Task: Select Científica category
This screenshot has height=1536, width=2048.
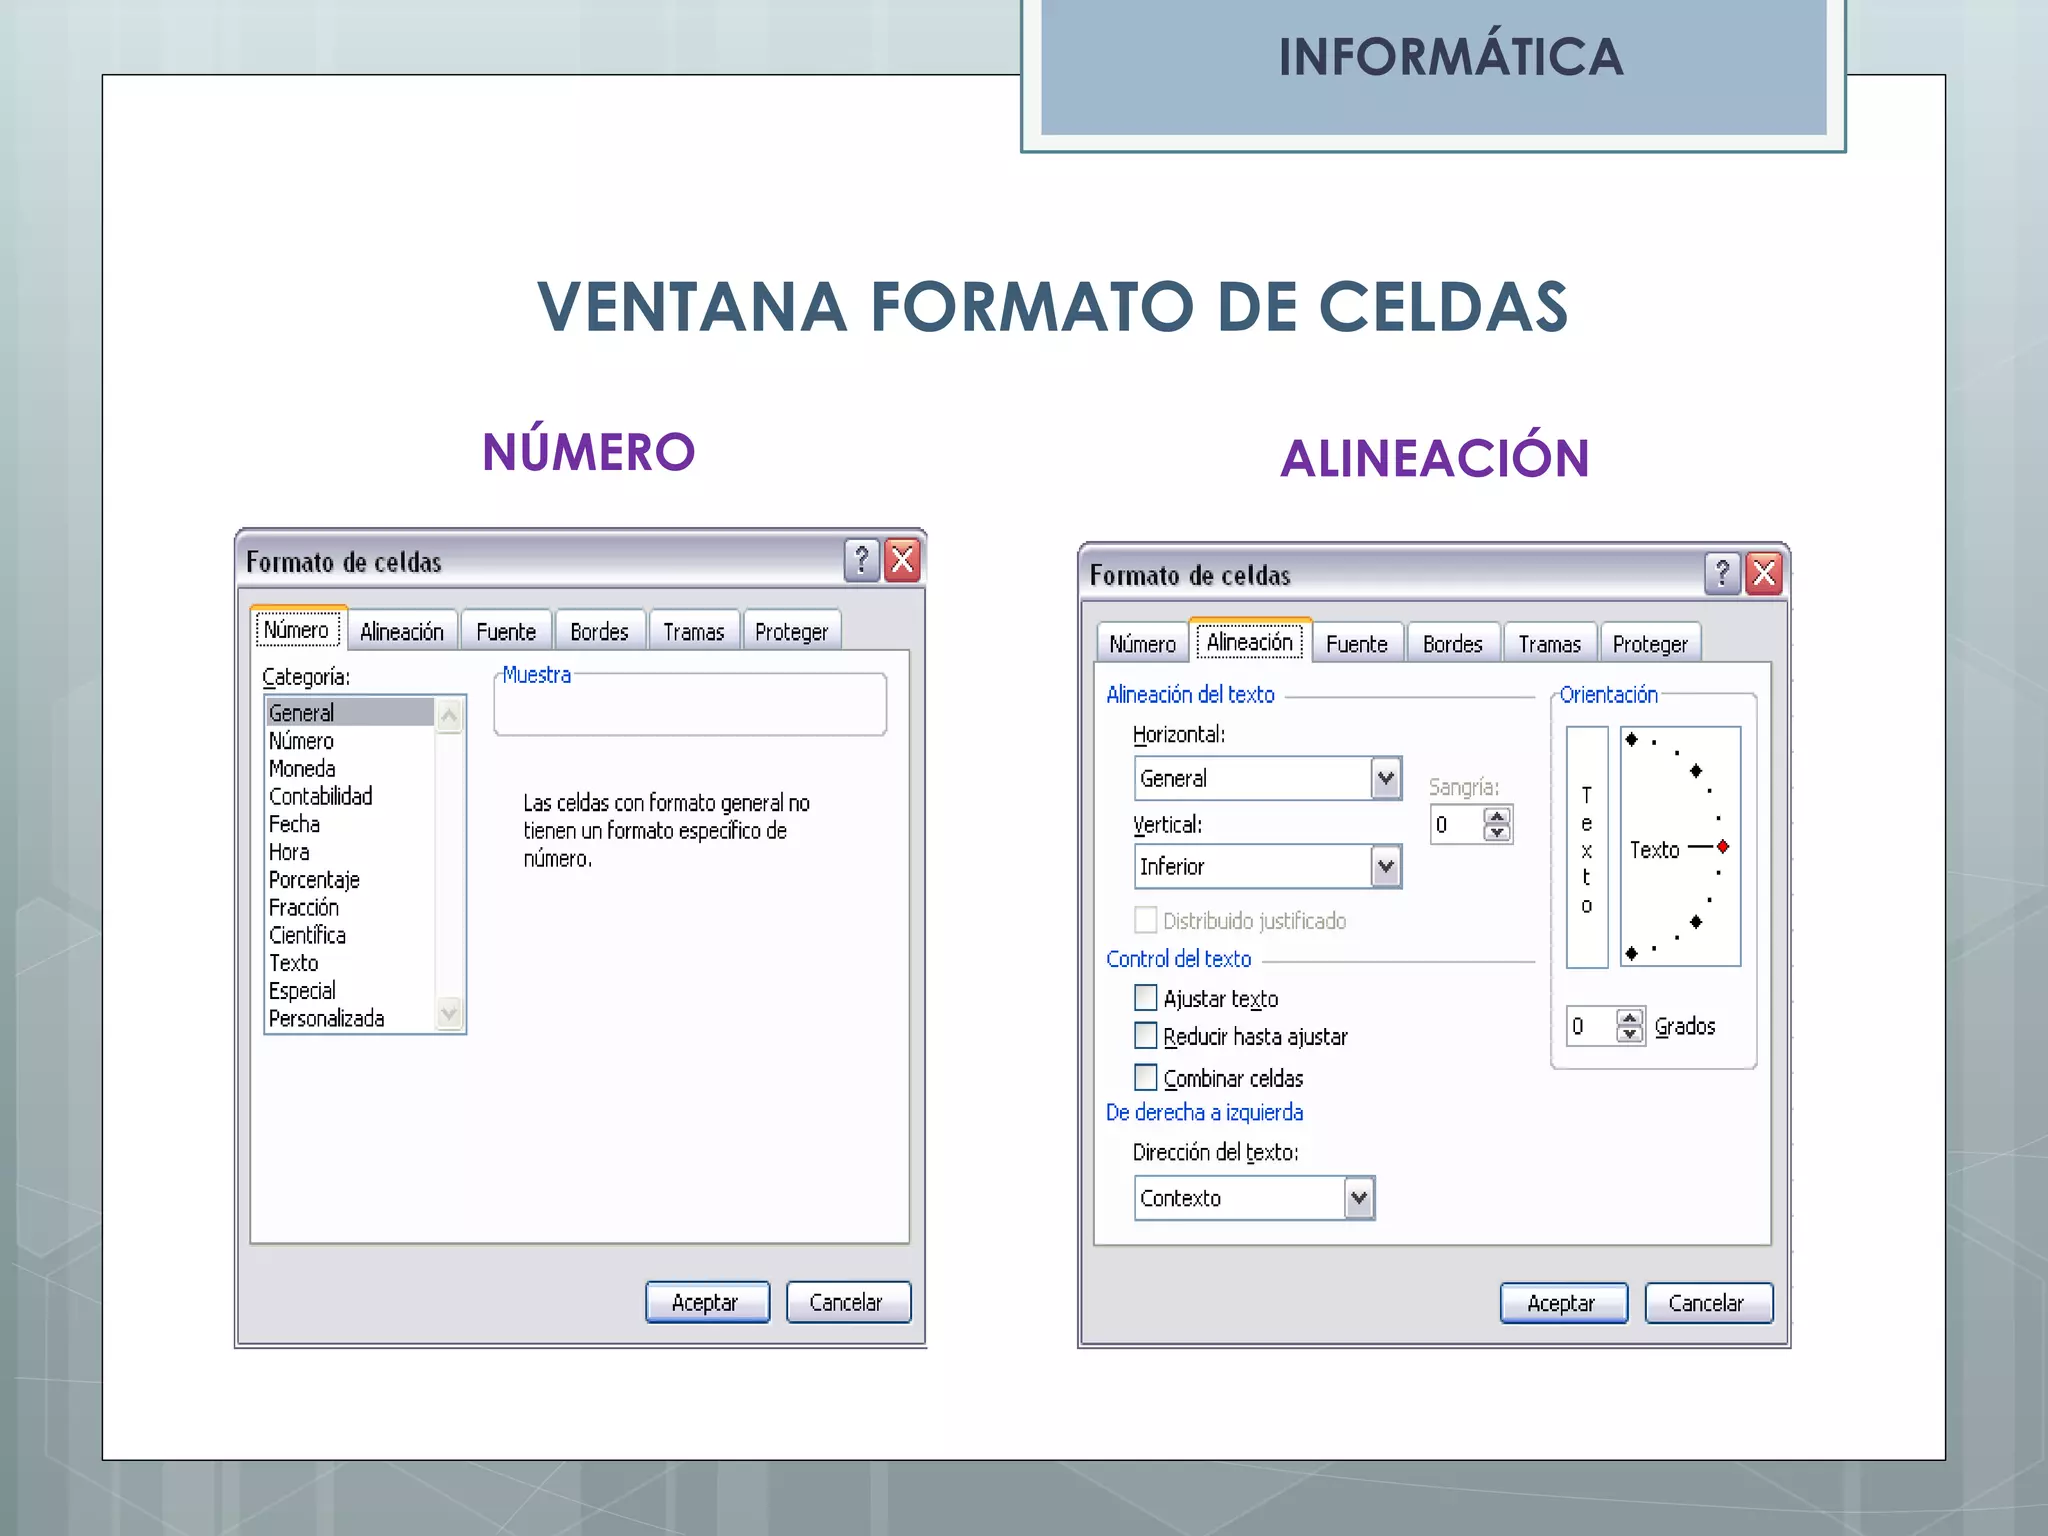Action: click(x=350, y=935)
